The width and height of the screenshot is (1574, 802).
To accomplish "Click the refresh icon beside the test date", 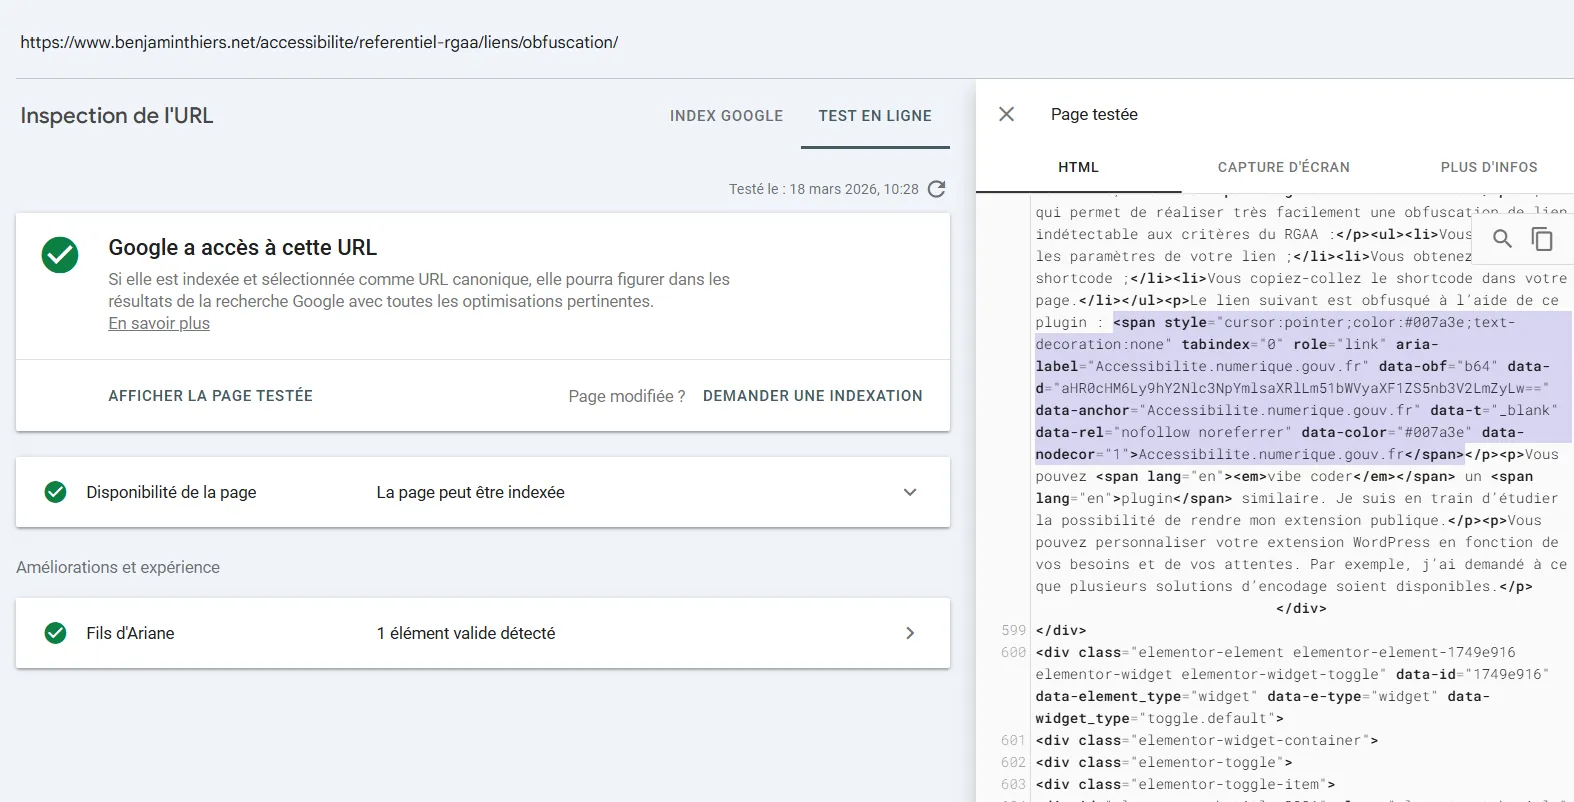I will [936, 189].
